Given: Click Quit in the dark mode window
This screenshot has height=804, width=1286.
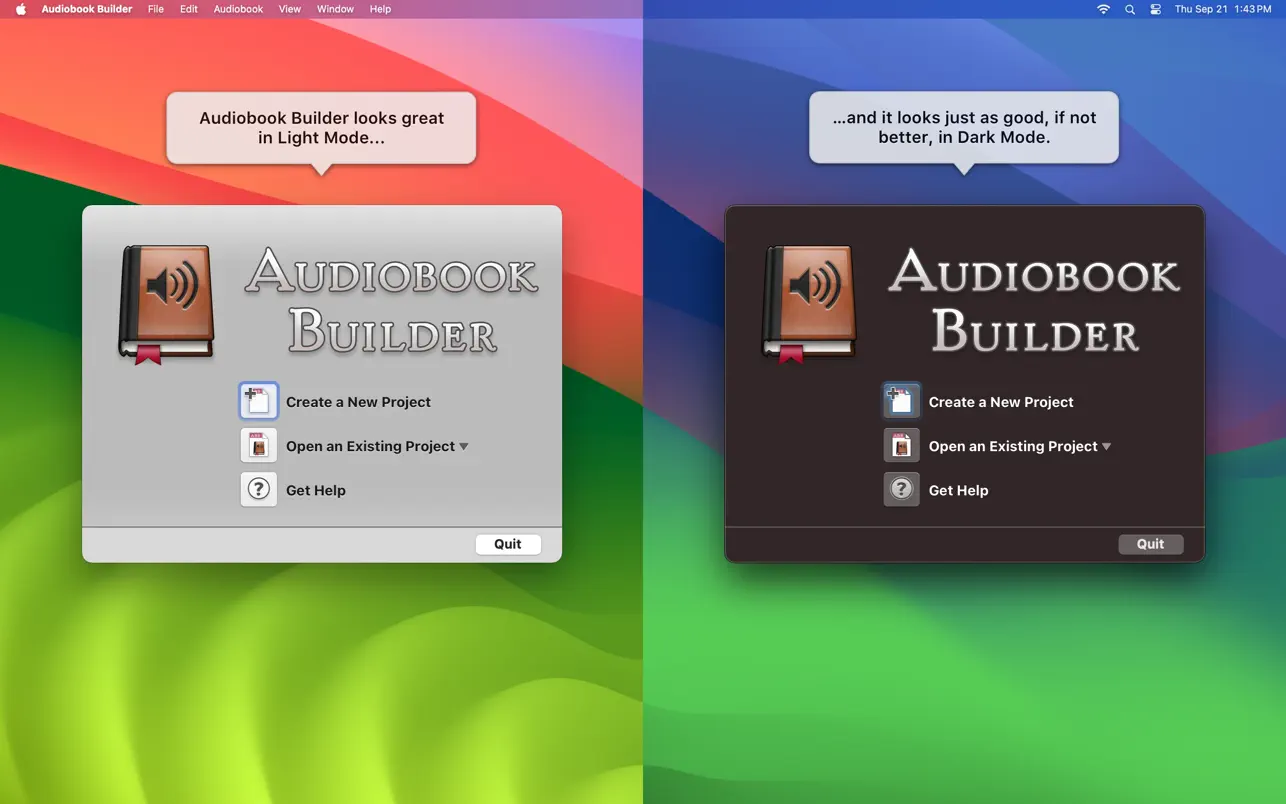Looking at the screenshot, I should pos(1151,544).
